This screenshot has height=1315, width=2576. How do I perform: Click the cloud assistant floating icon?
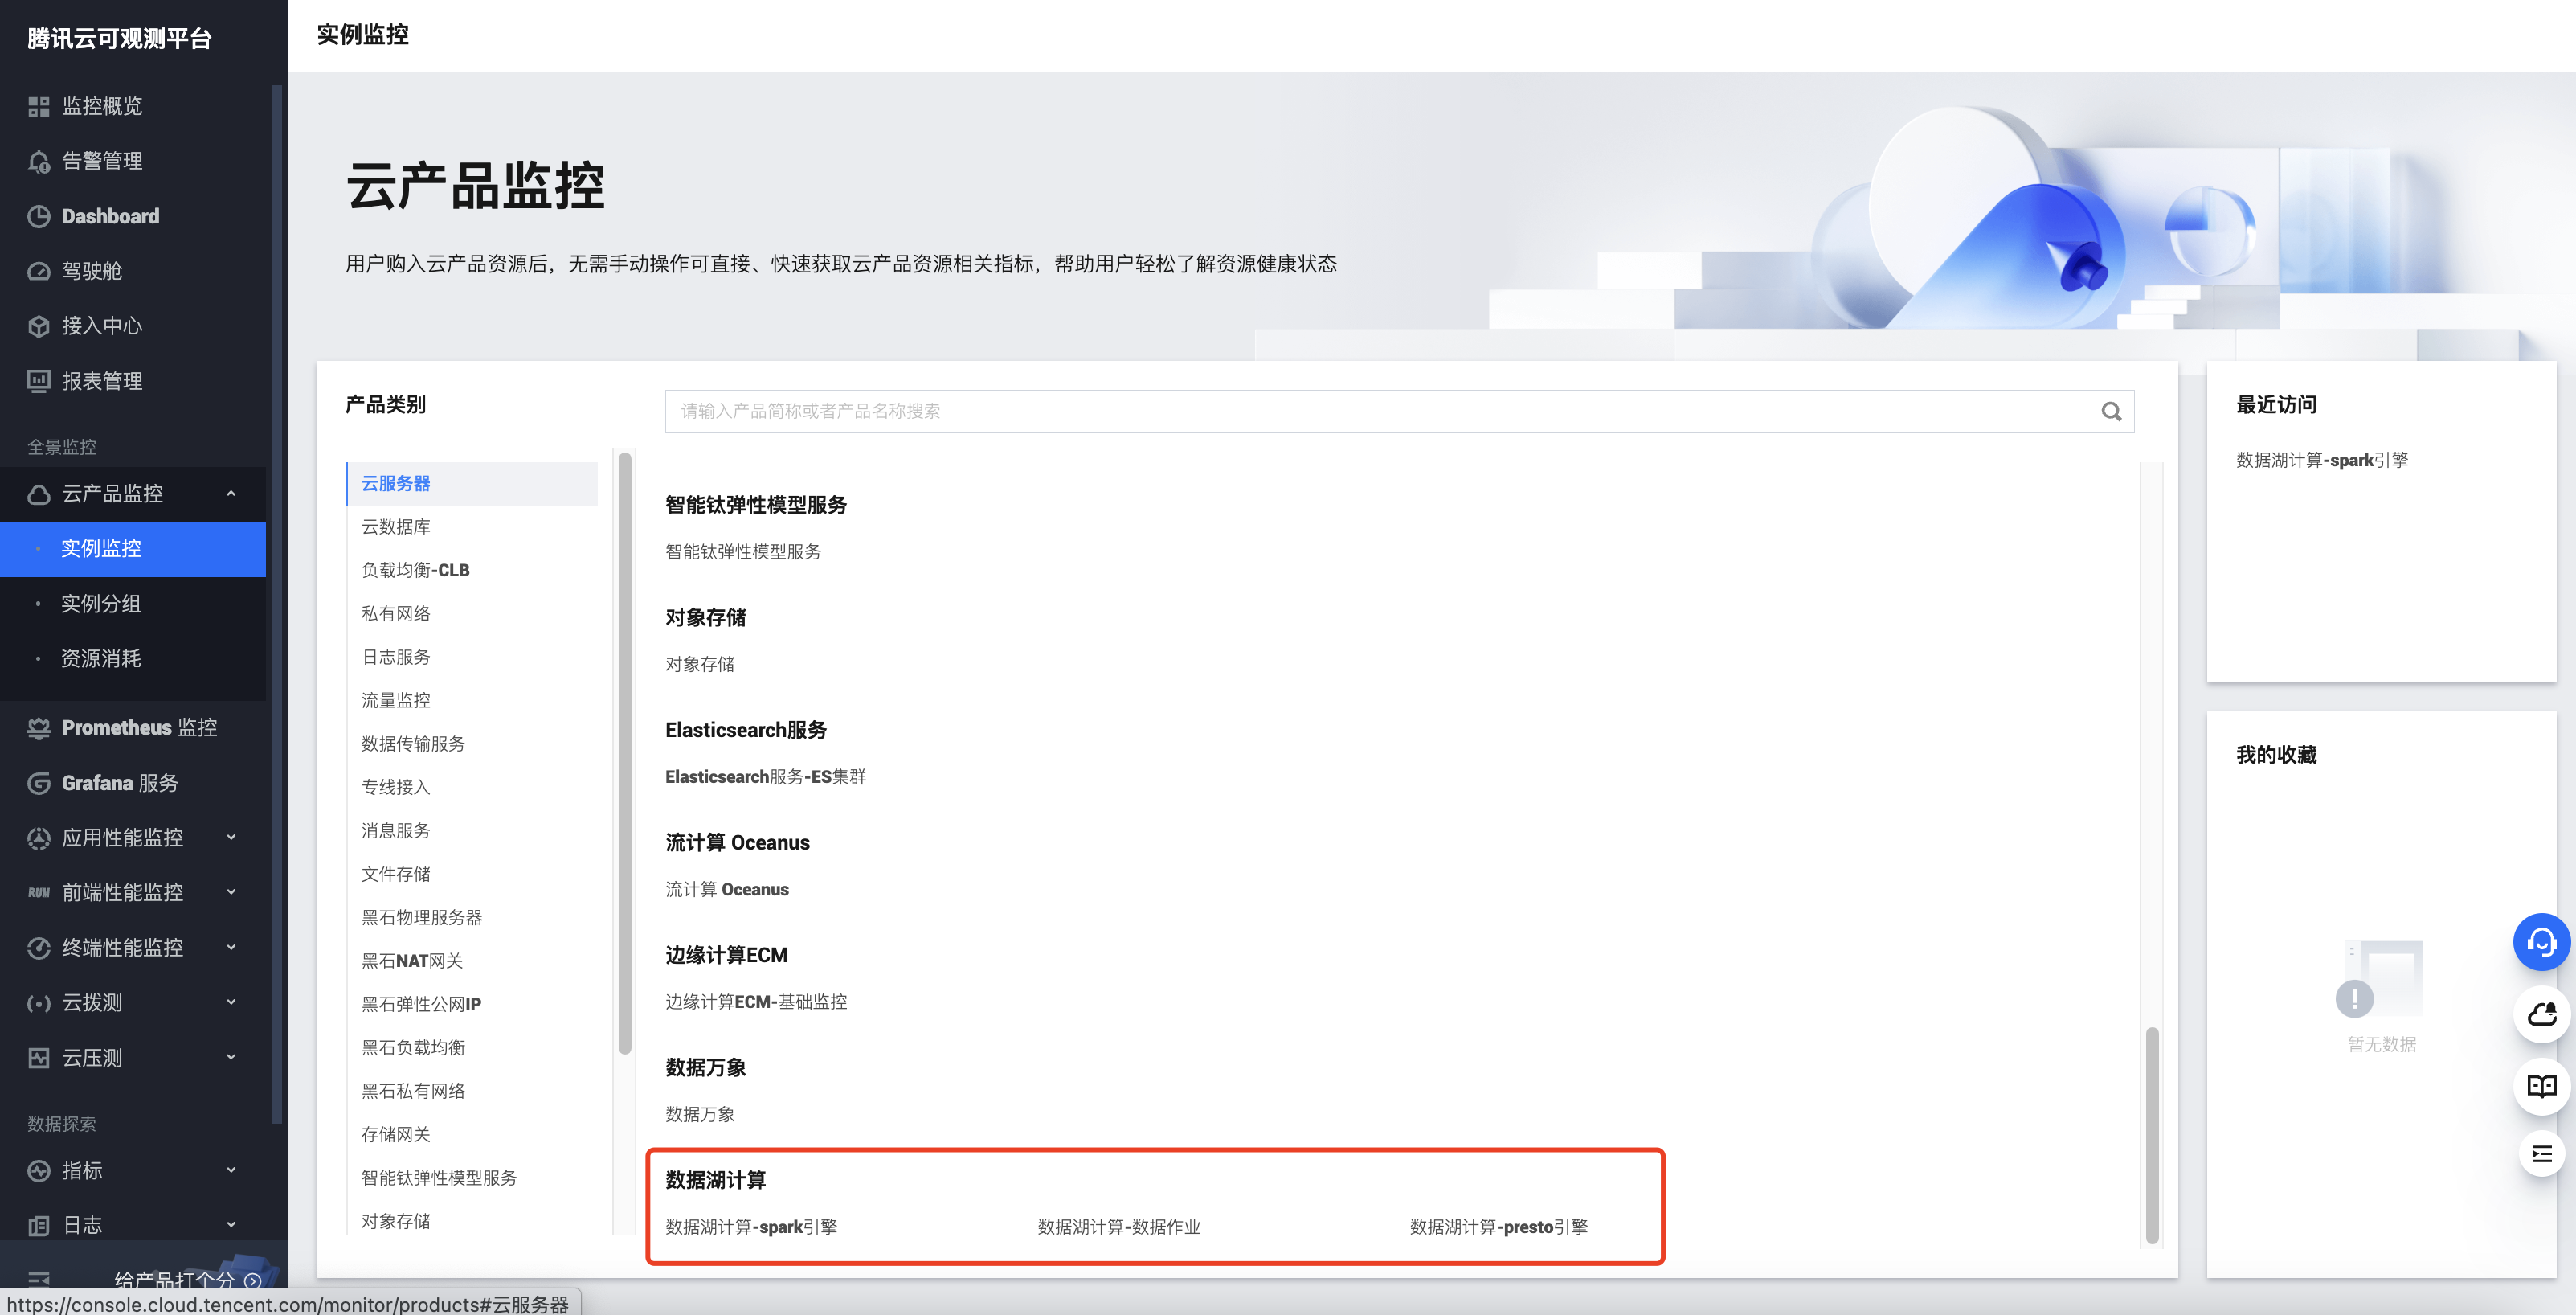2541,1014
